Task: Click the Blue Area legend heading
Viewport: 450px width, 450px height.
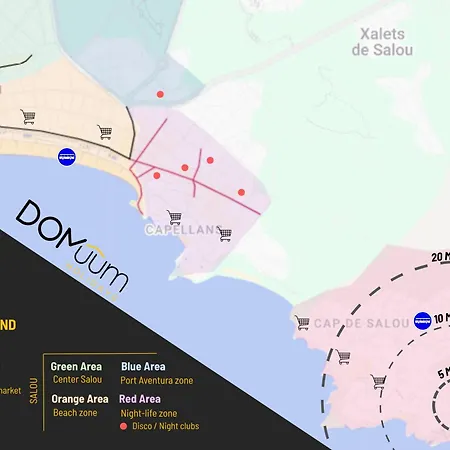Action: (x=143, y=367)
